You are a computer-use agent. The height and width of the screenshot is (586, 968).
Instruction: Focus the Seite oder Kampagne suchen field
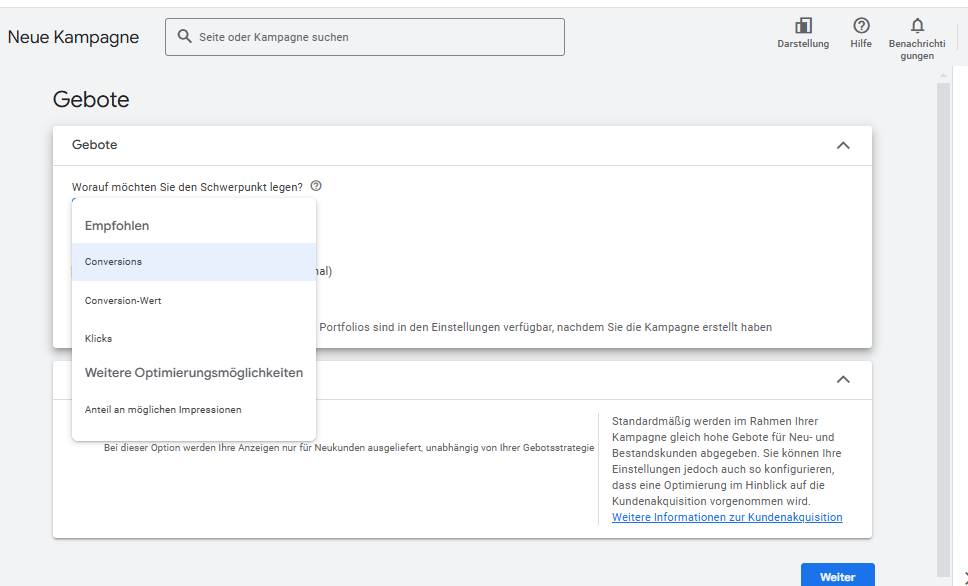[365, 37]
